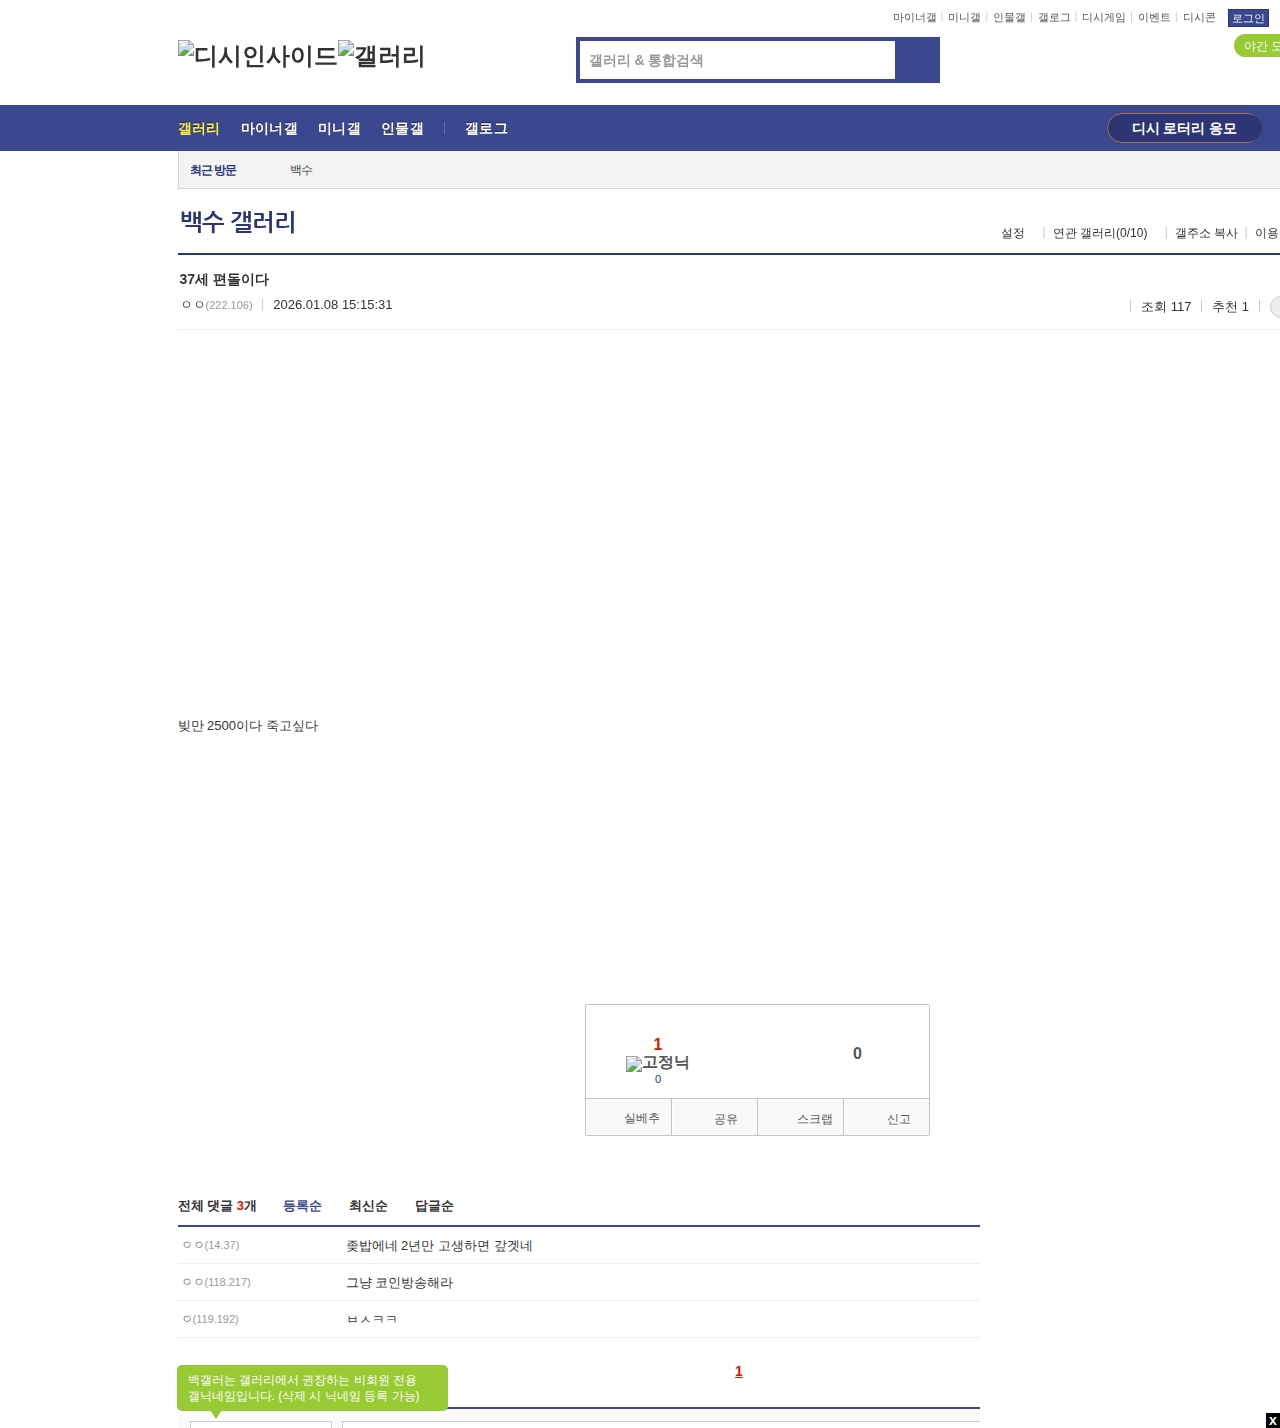
Task: Click the 공유 share button
Action: tap(714, 1118)
